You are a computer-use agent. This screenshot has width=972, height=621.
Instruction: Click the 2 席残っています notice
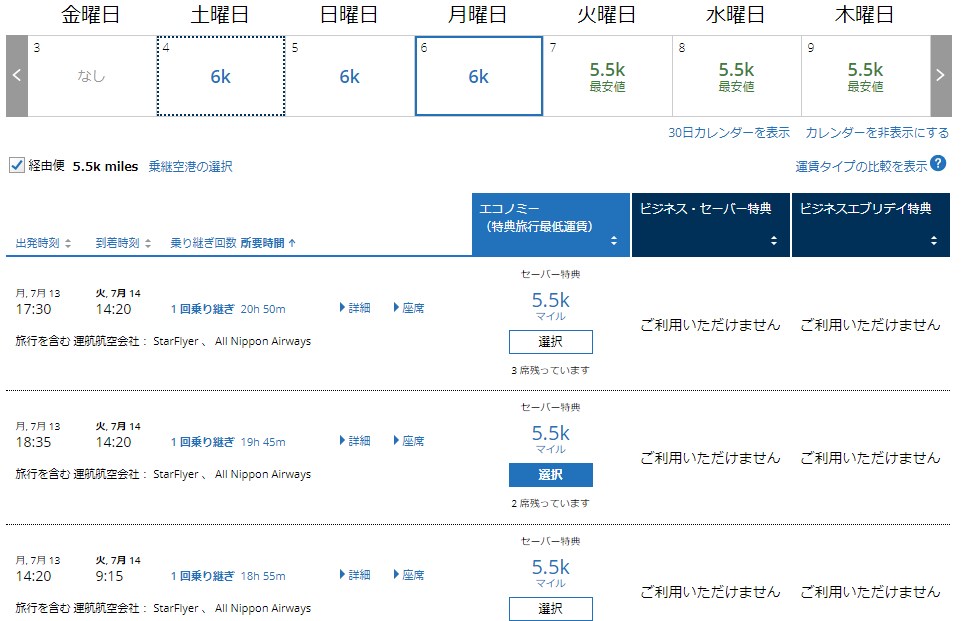(x=550, y=503)
